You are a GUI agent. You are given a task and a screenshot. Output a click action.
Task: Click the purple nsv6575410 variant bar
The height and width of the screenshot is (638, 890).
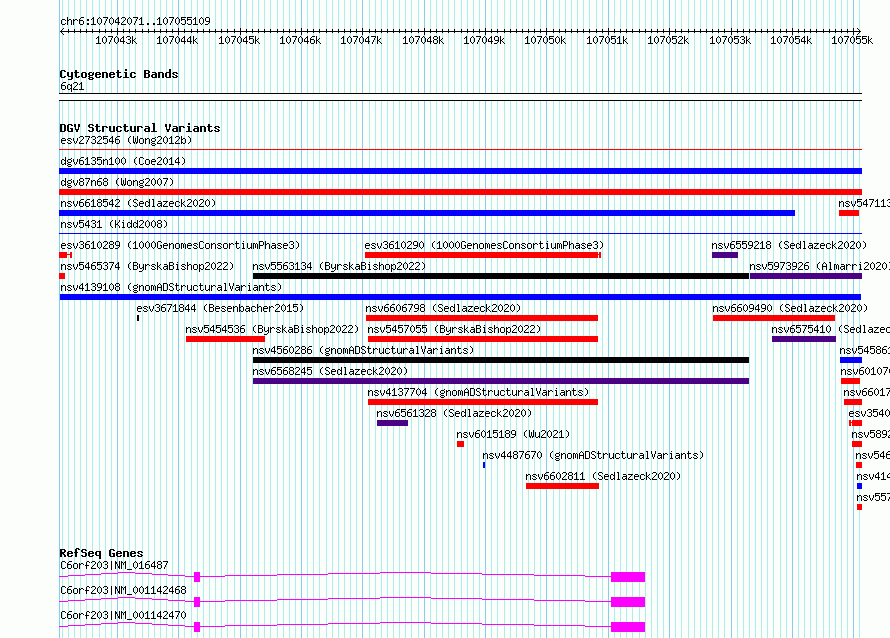804,339
